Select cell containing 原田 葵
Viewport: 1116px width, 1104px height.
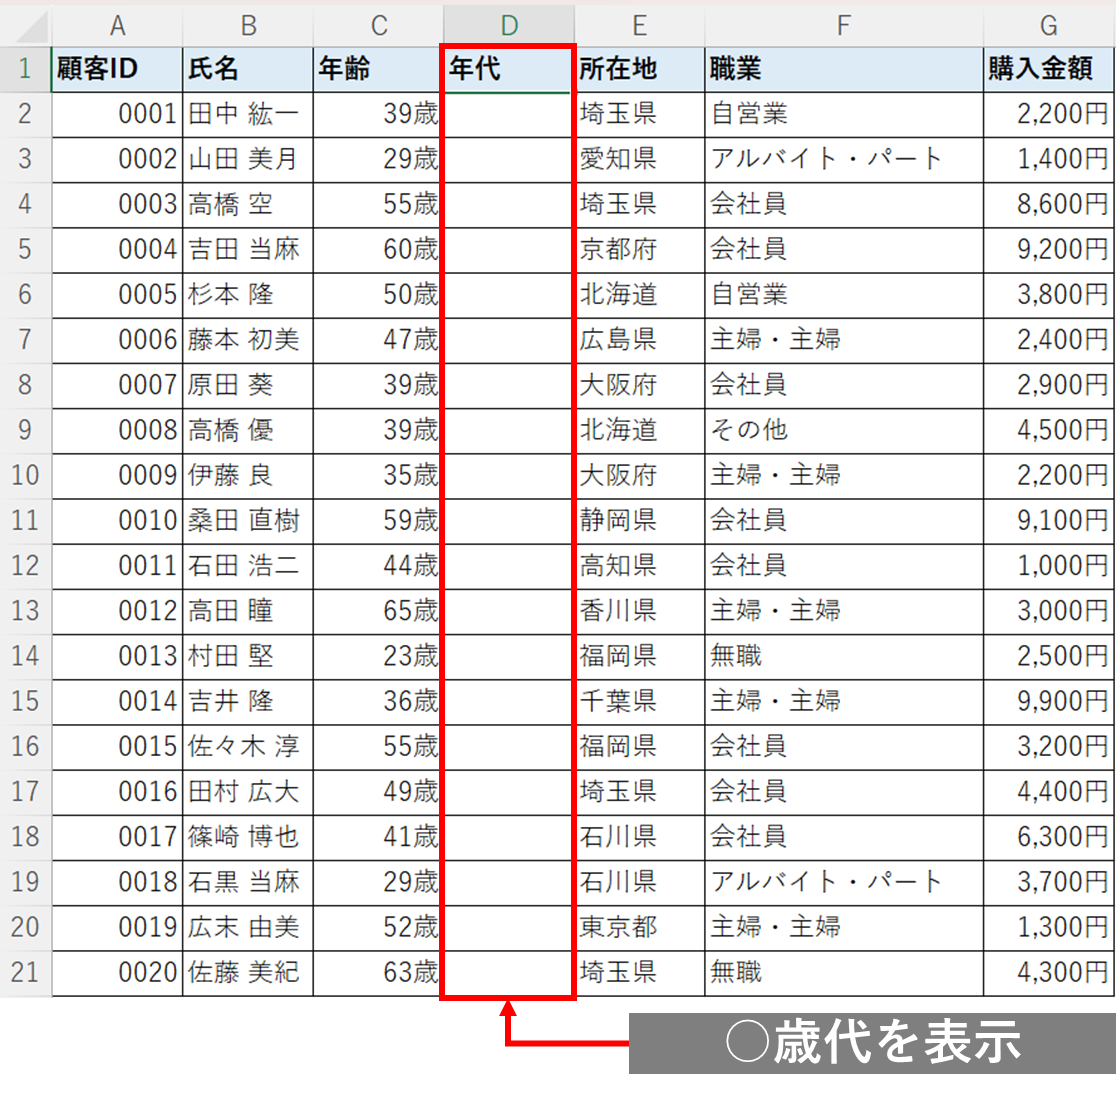click(248, 385)
